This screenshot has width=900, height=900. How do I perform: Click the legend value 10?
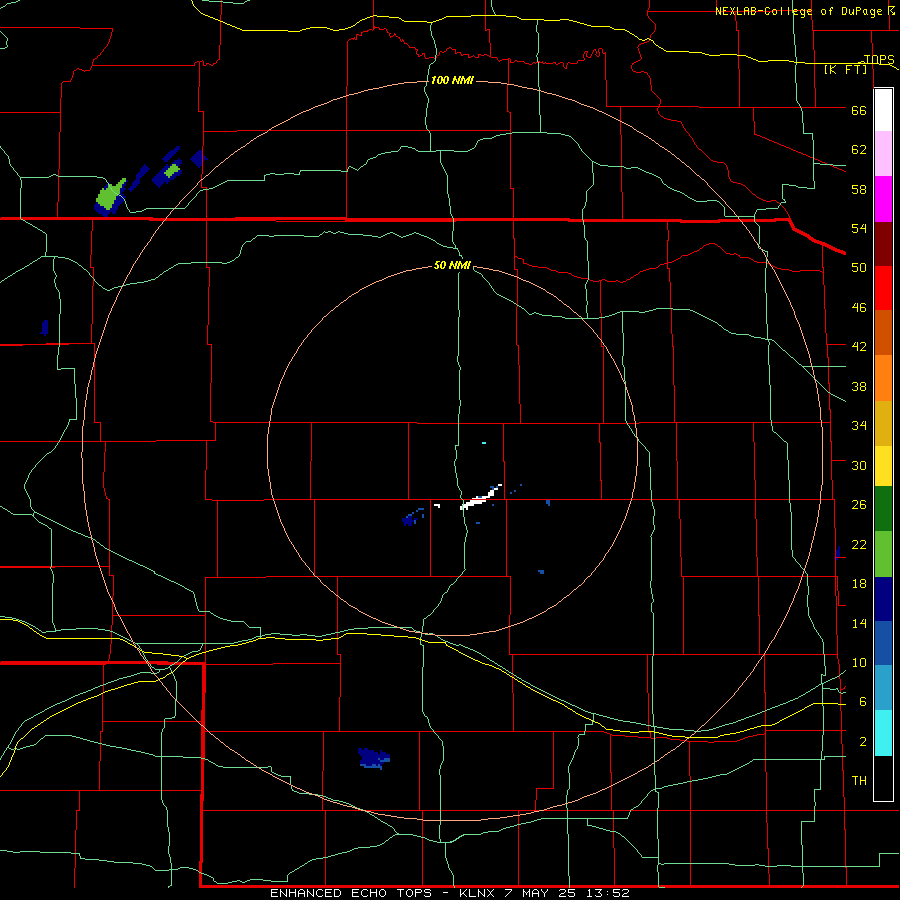[859, 662]
